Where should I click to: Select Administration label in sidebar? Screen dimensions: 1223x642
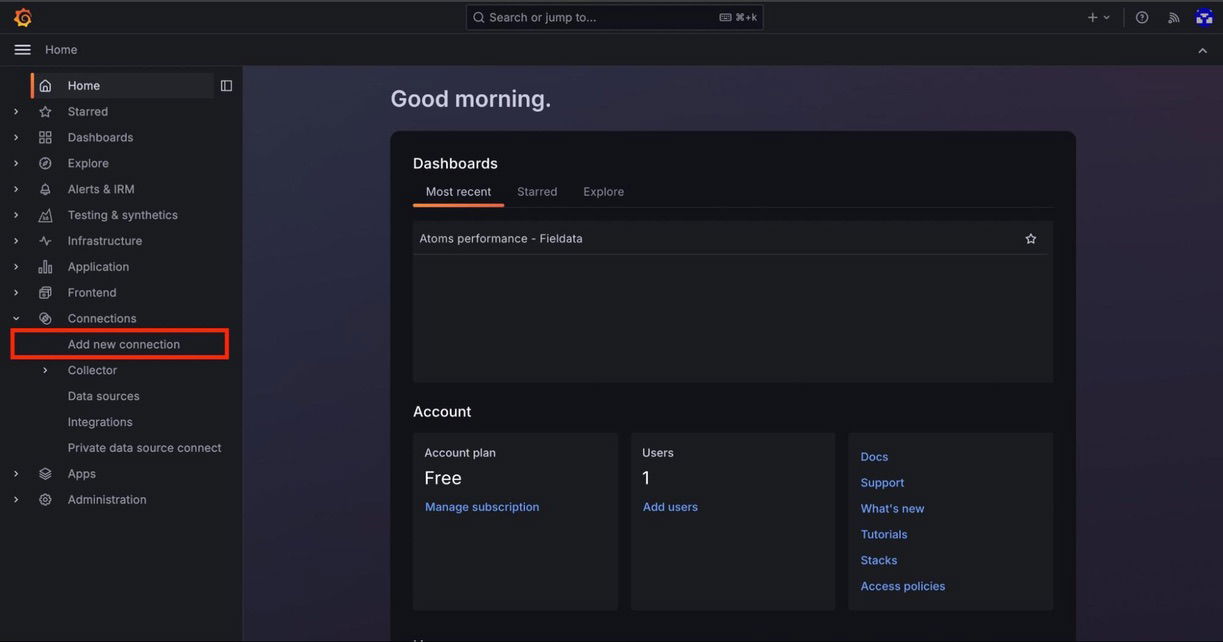click(107, 500)
